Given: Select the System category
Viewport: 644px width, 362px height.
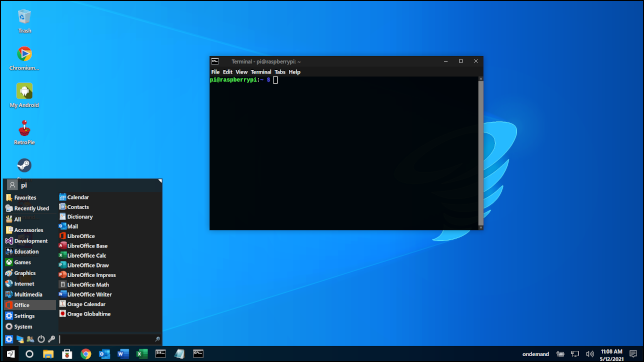Looking at the screenshot, I should click(30, 327).
